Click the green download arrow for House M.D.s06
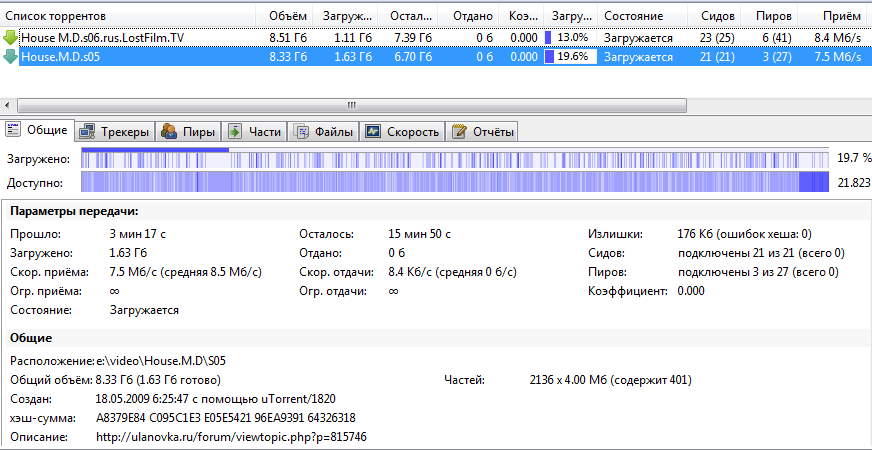 (x=11, y=38)
